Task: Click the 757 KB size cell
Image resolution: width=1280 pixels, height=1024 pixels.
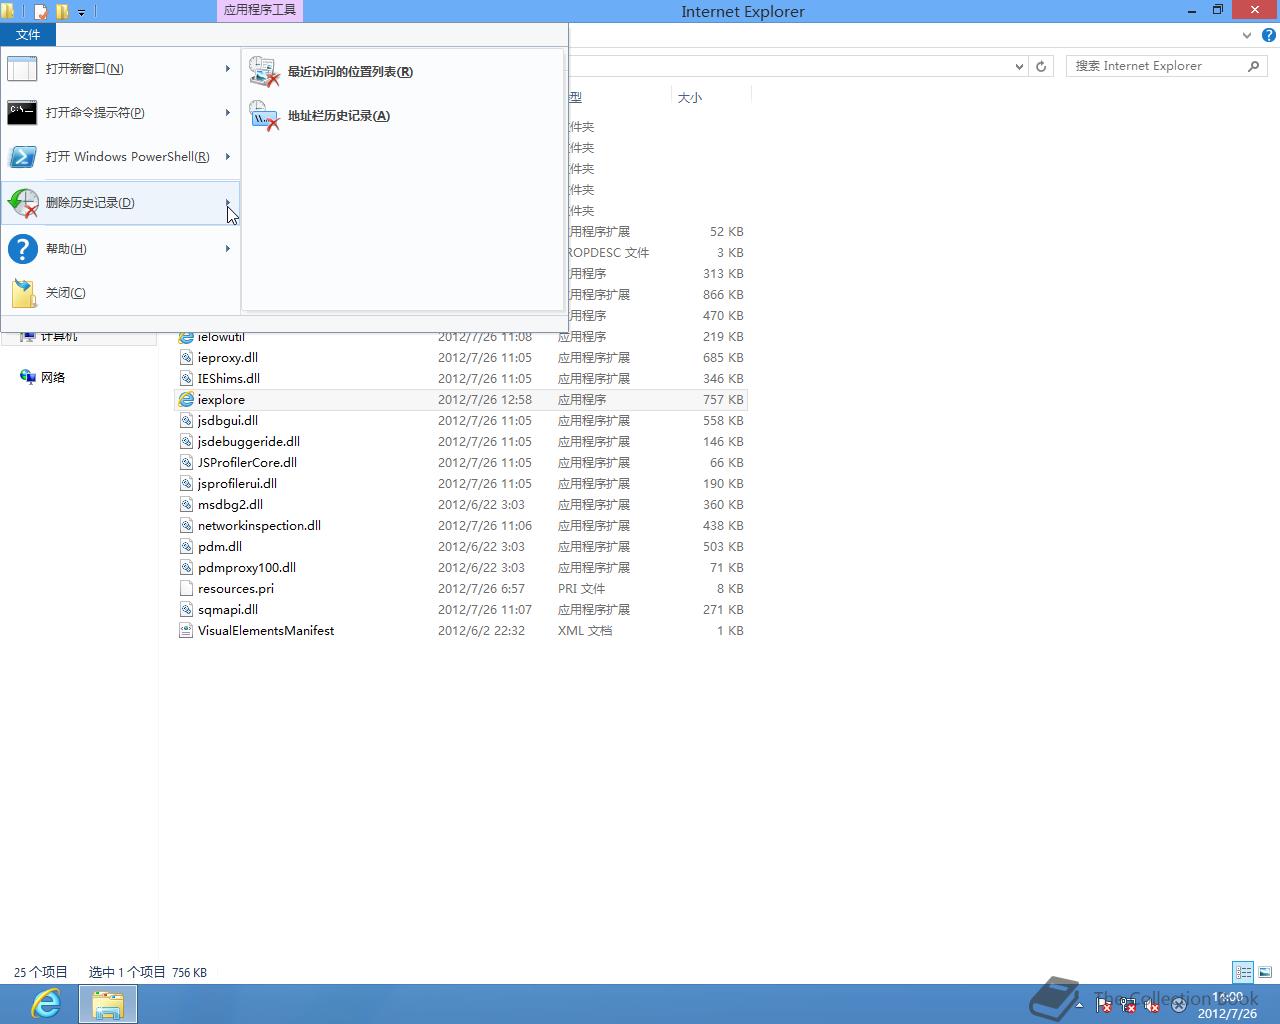Action: [723, 399]
